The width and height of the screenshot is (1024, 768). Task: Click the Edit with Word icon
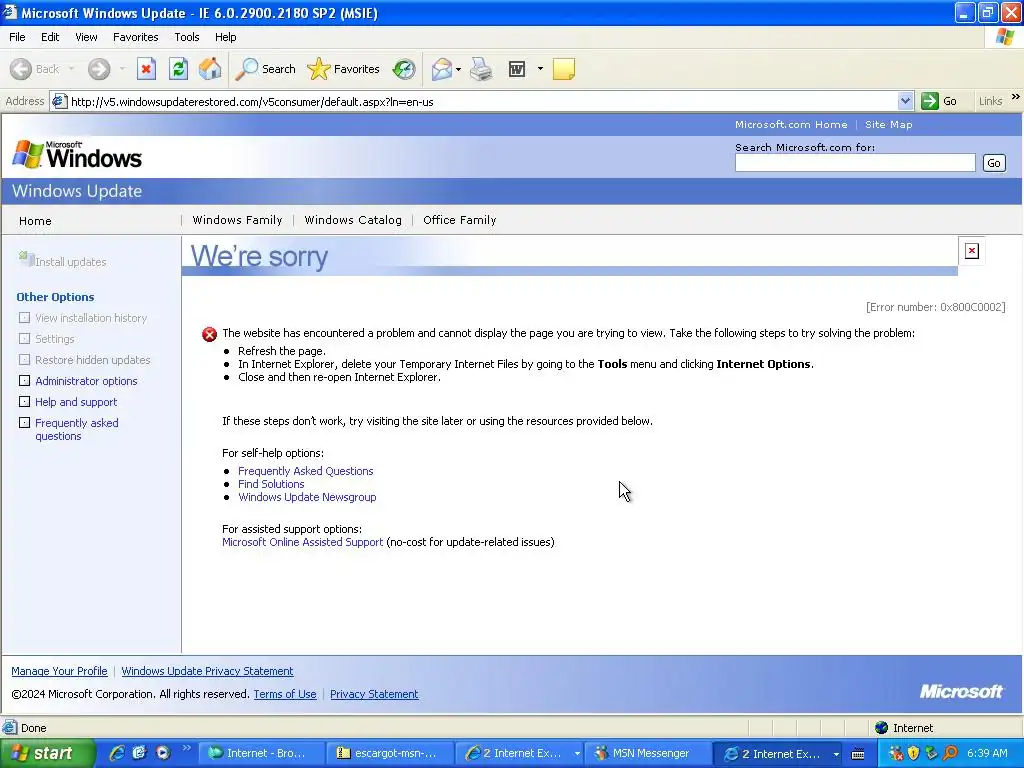click(517, 69)
